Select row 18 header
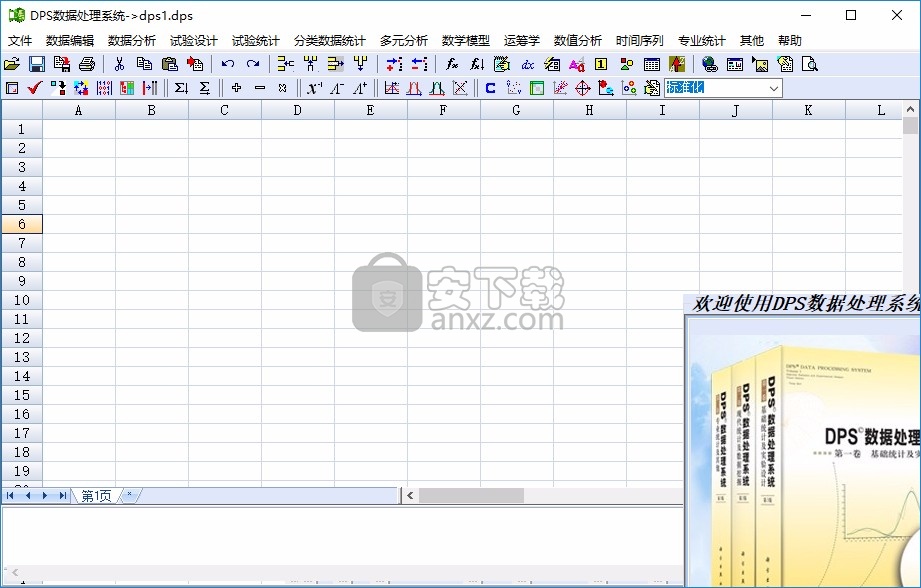 pos(22,452)
